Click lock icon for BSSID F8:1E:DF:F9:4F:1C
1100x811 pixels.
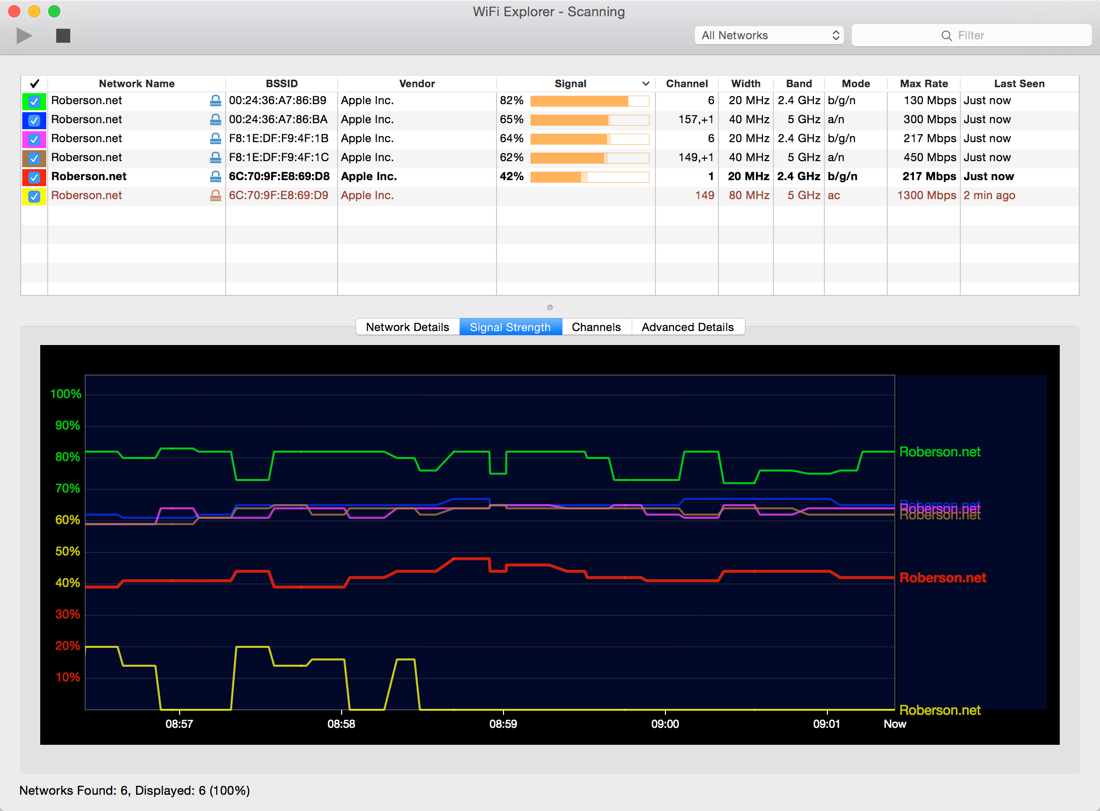click(215, 158)
